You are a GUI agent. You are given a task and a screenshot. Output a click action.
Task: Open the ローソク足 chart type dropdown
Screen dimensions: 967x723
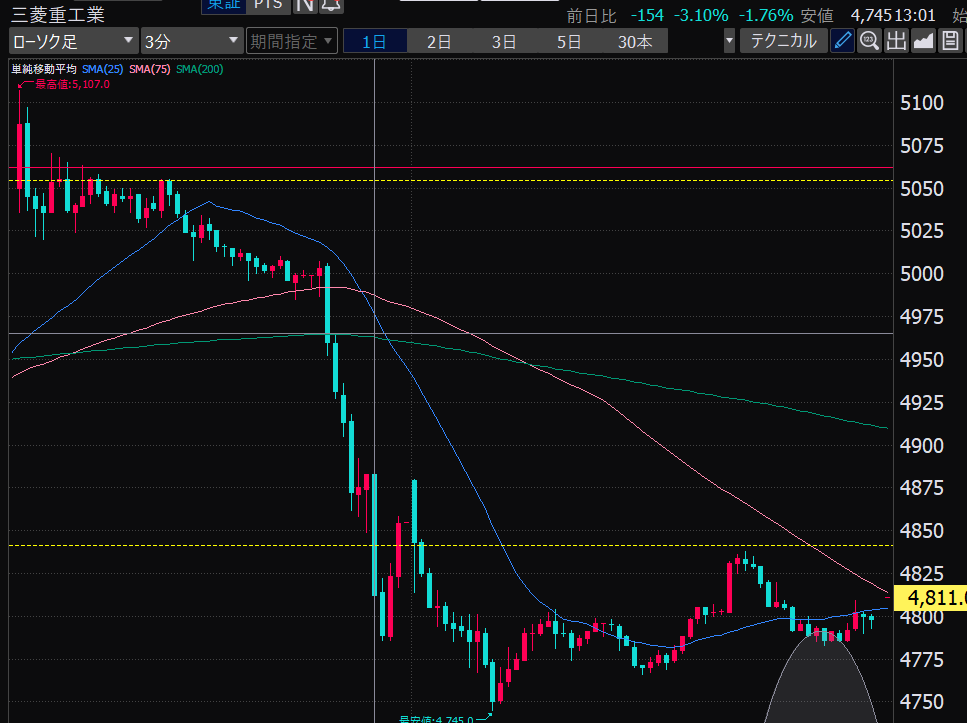(73, 41)
